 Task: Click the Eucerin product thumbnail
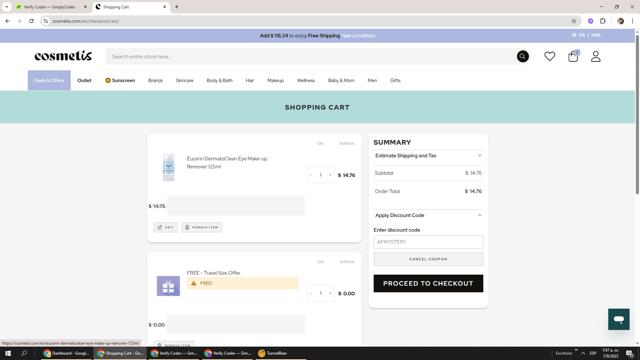(168, 167)
